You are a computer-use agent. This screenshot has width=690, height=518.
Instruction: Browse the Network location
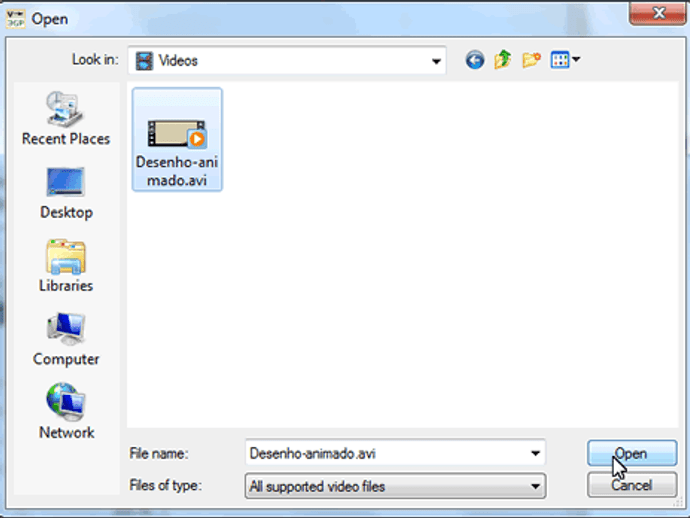point(66,411)
